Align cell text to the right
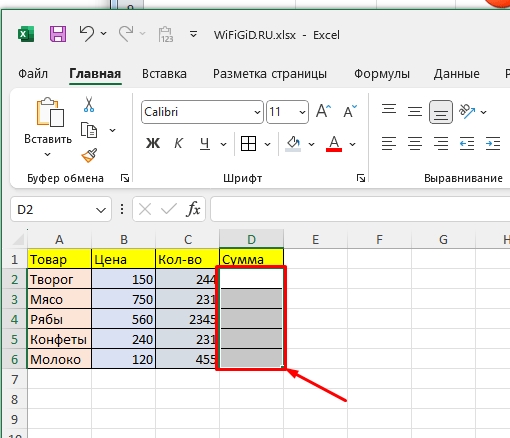The width and height of the screenshot is (510, 438). [x=441, y=144]
